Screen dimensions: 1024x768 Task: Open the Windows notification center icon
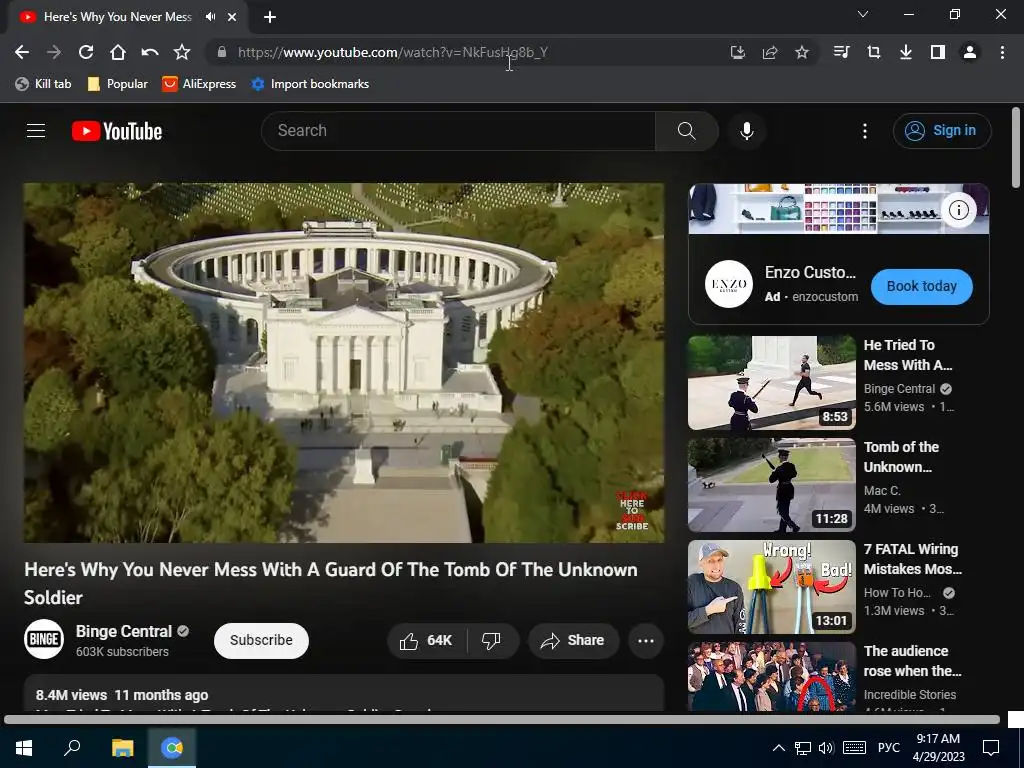991,748
